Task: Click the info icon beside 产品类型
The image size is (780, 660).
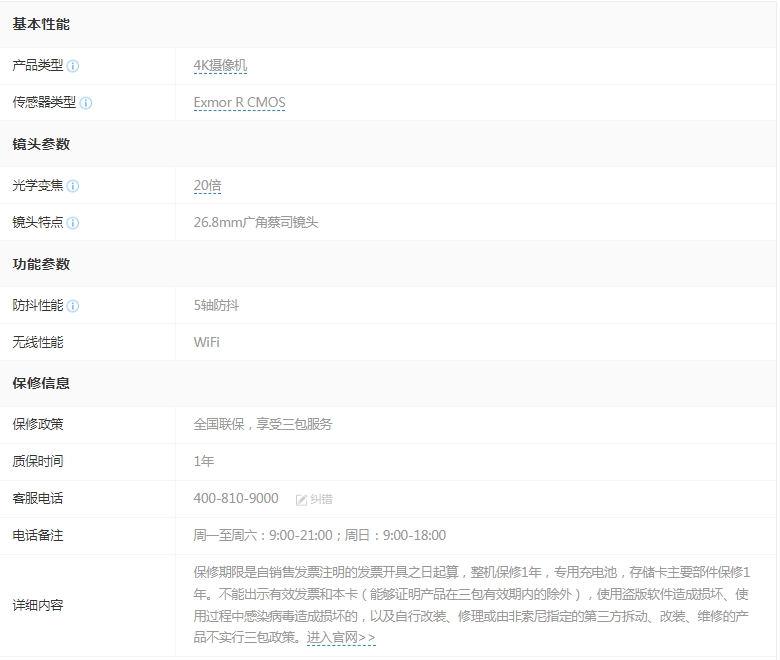Action: (73, 66)
